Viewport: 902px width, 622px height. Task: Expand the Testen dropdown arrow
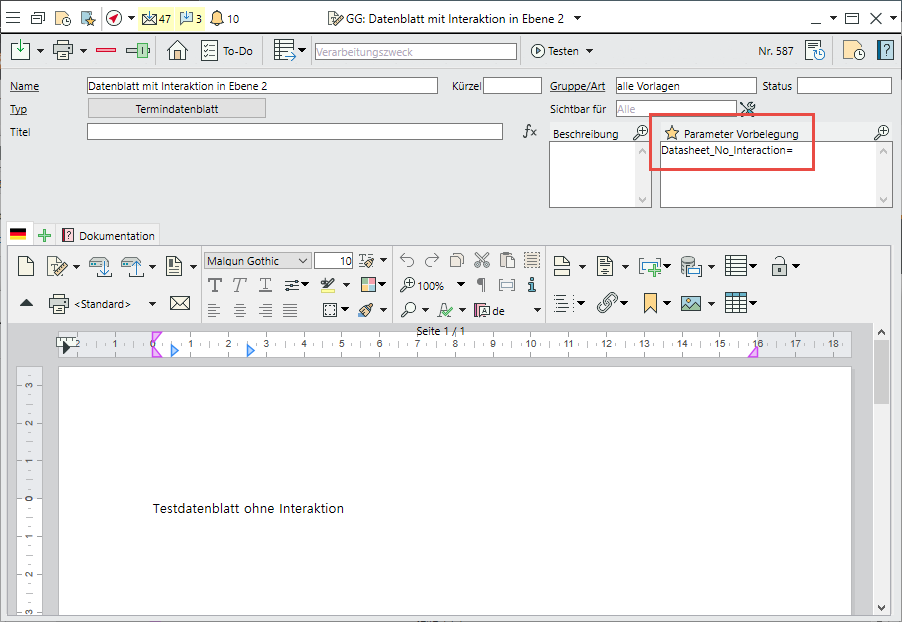point(589,51)
